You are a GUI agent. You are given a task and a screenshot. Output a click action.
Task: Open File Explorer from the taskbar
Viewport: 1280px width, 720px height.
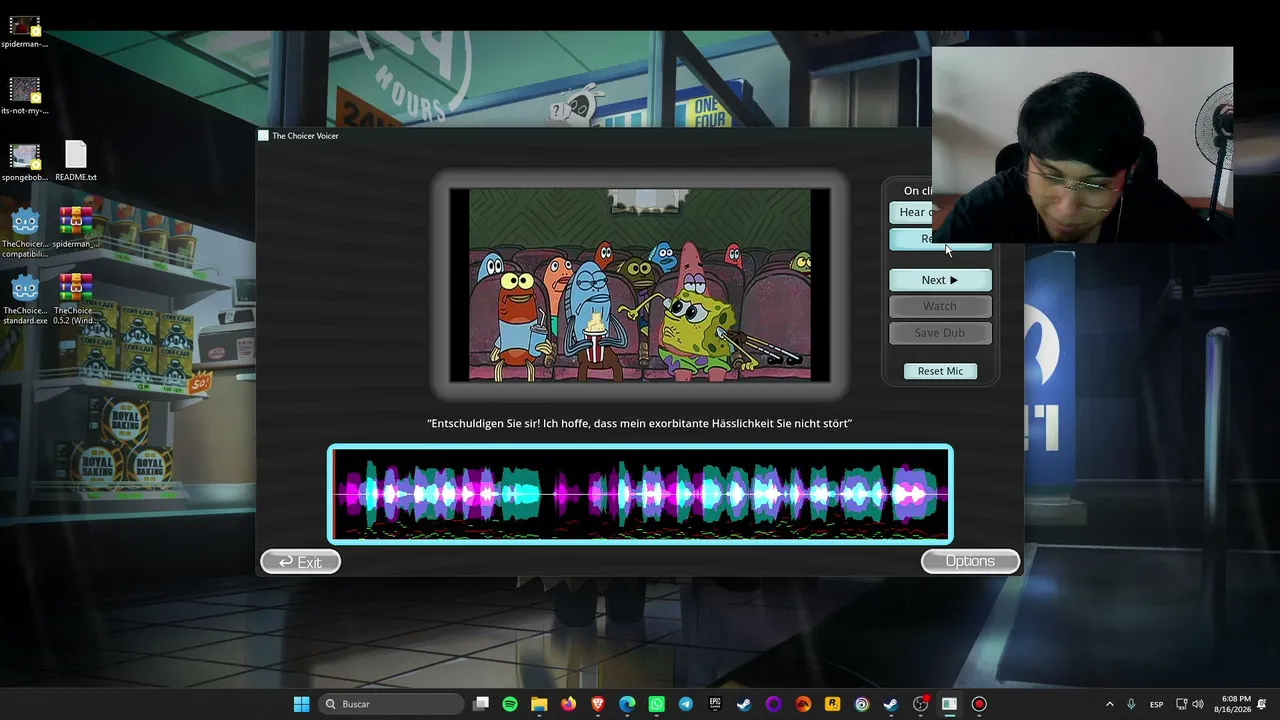click(x=539, y=704)
